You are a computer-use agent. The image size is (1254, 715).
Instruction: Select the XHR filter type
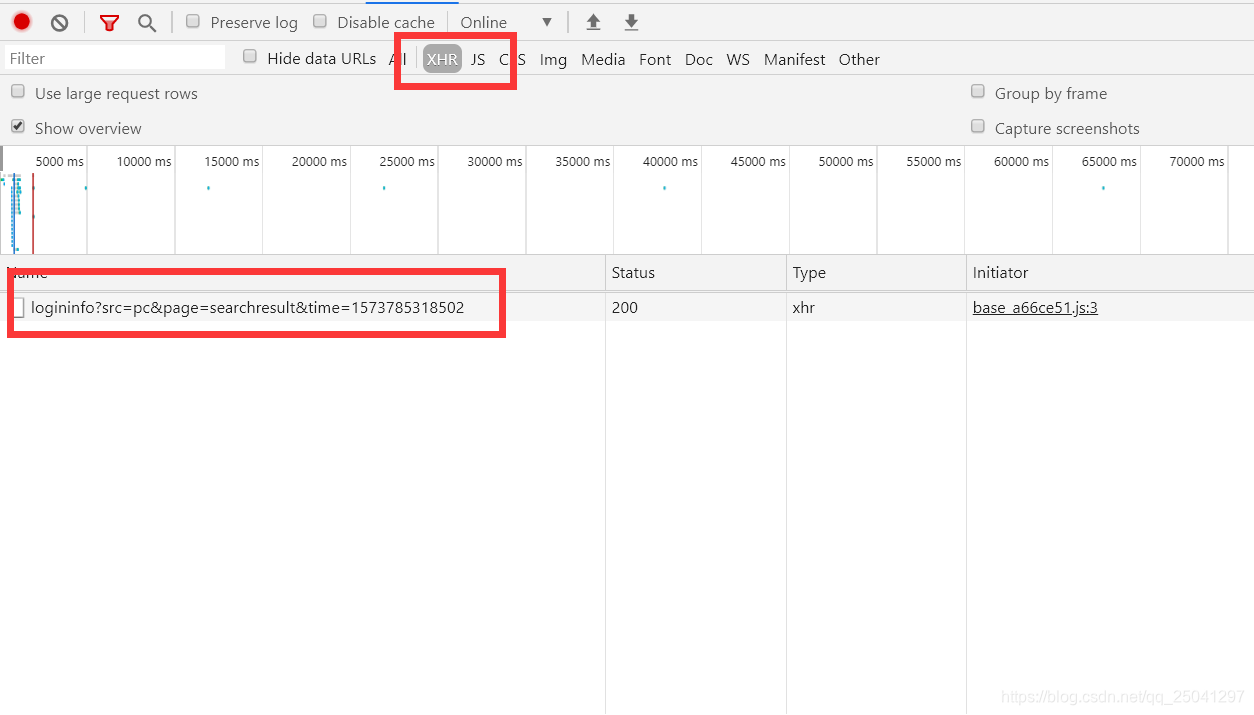pos(442,59)
